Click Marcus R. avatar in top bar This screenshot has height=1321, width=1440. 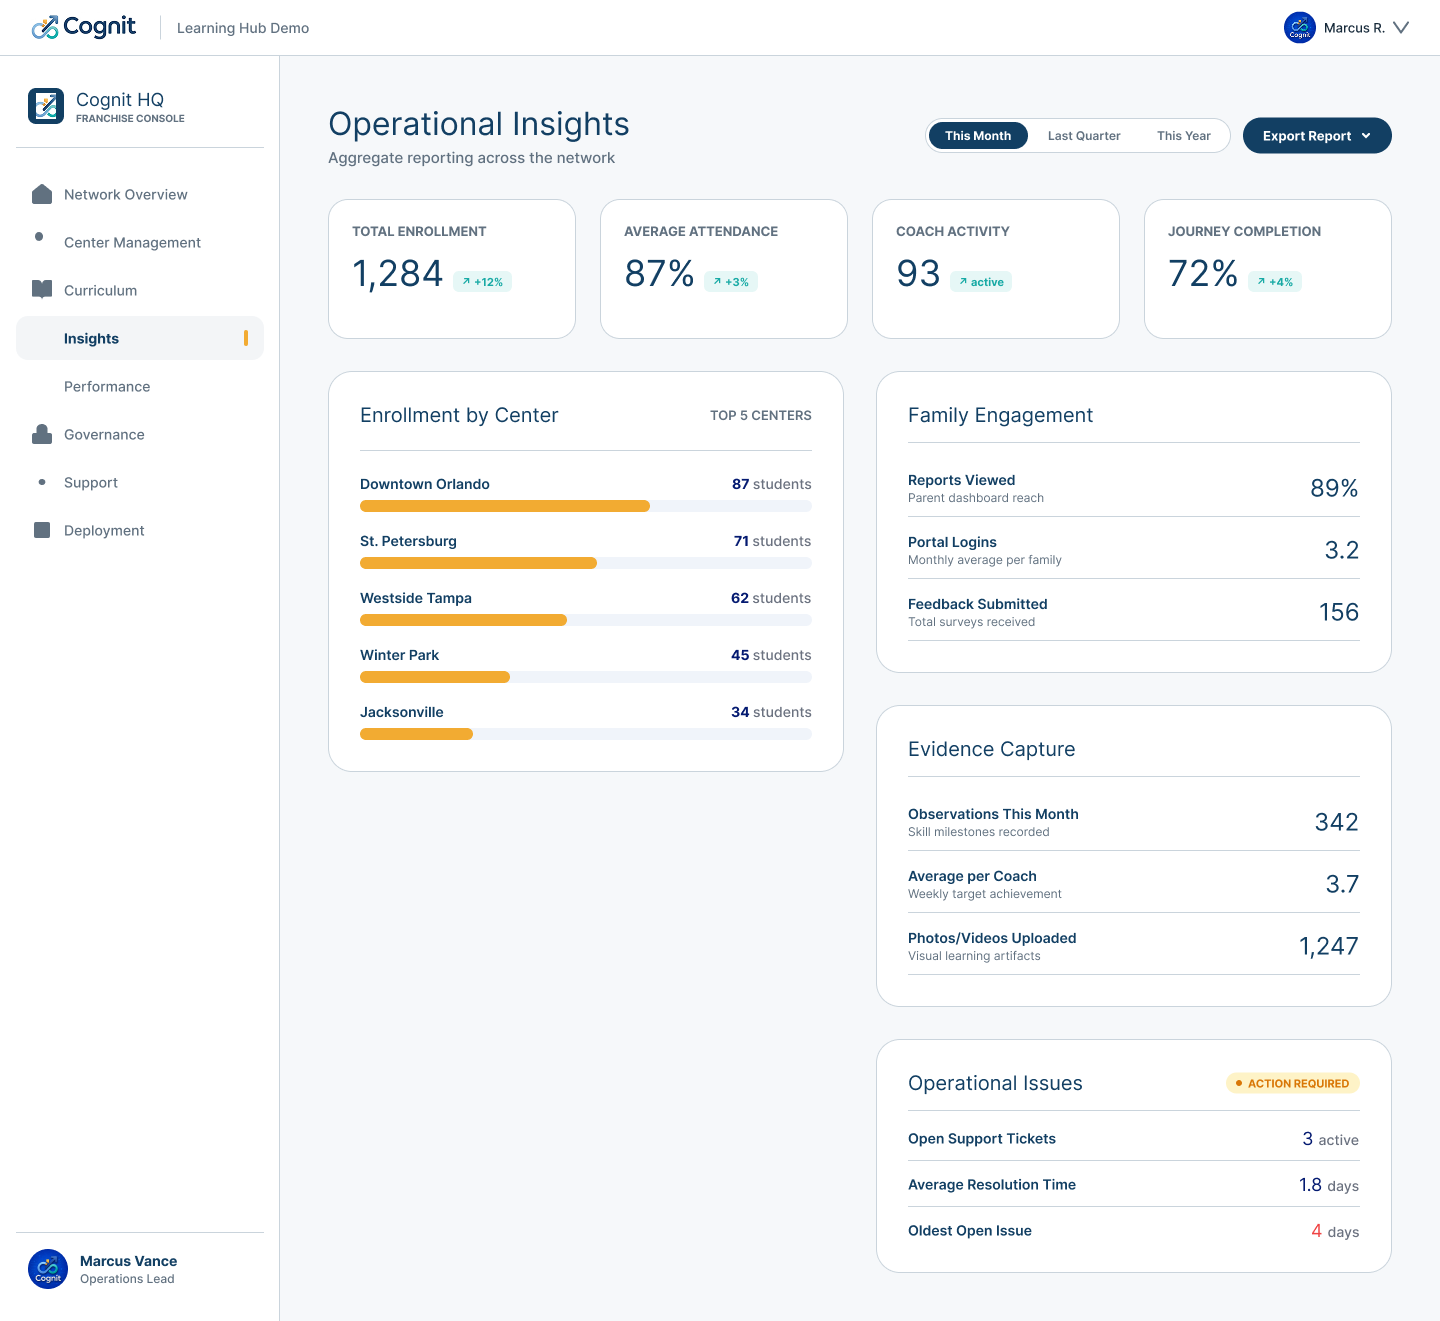[1300, 27]
